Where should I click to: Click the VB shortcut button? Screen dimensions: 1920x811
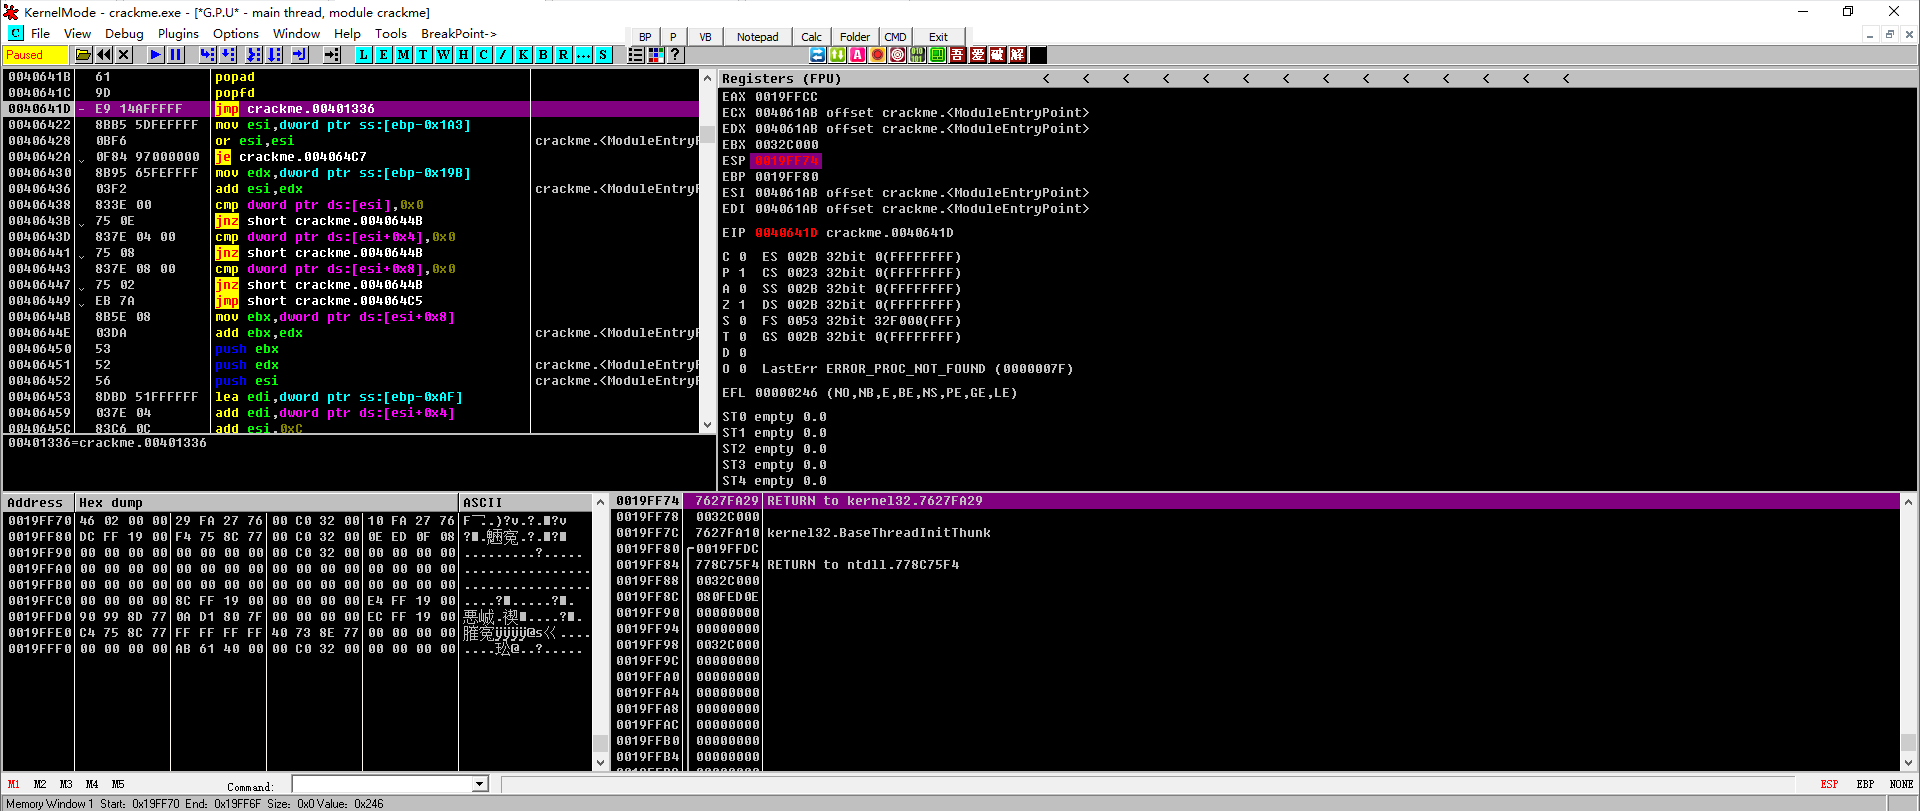[705, 37]
